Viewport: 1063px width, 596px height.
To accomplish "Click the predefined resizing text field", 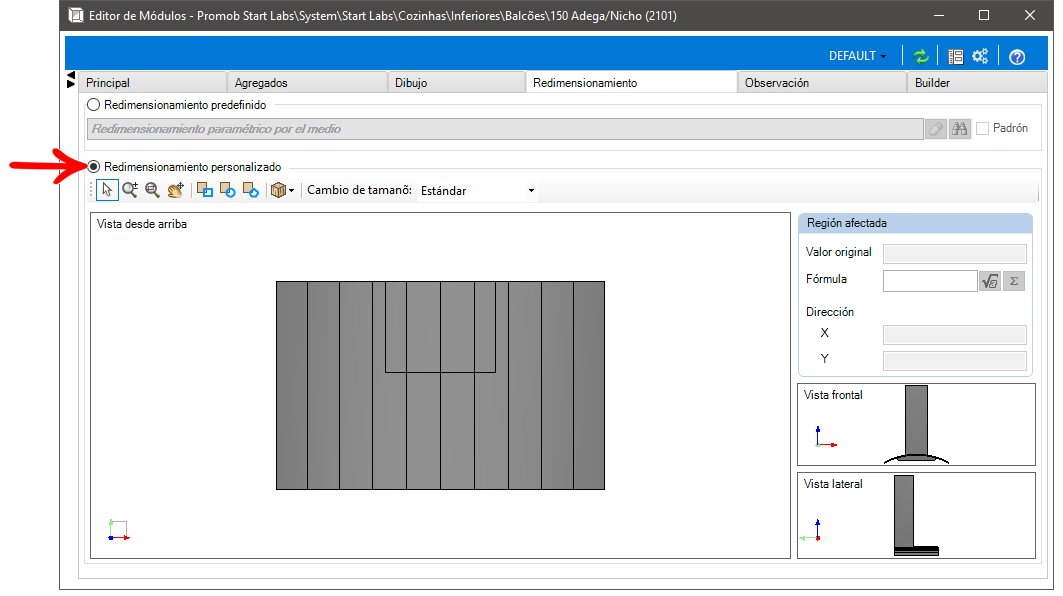I will tap(505, 129).
